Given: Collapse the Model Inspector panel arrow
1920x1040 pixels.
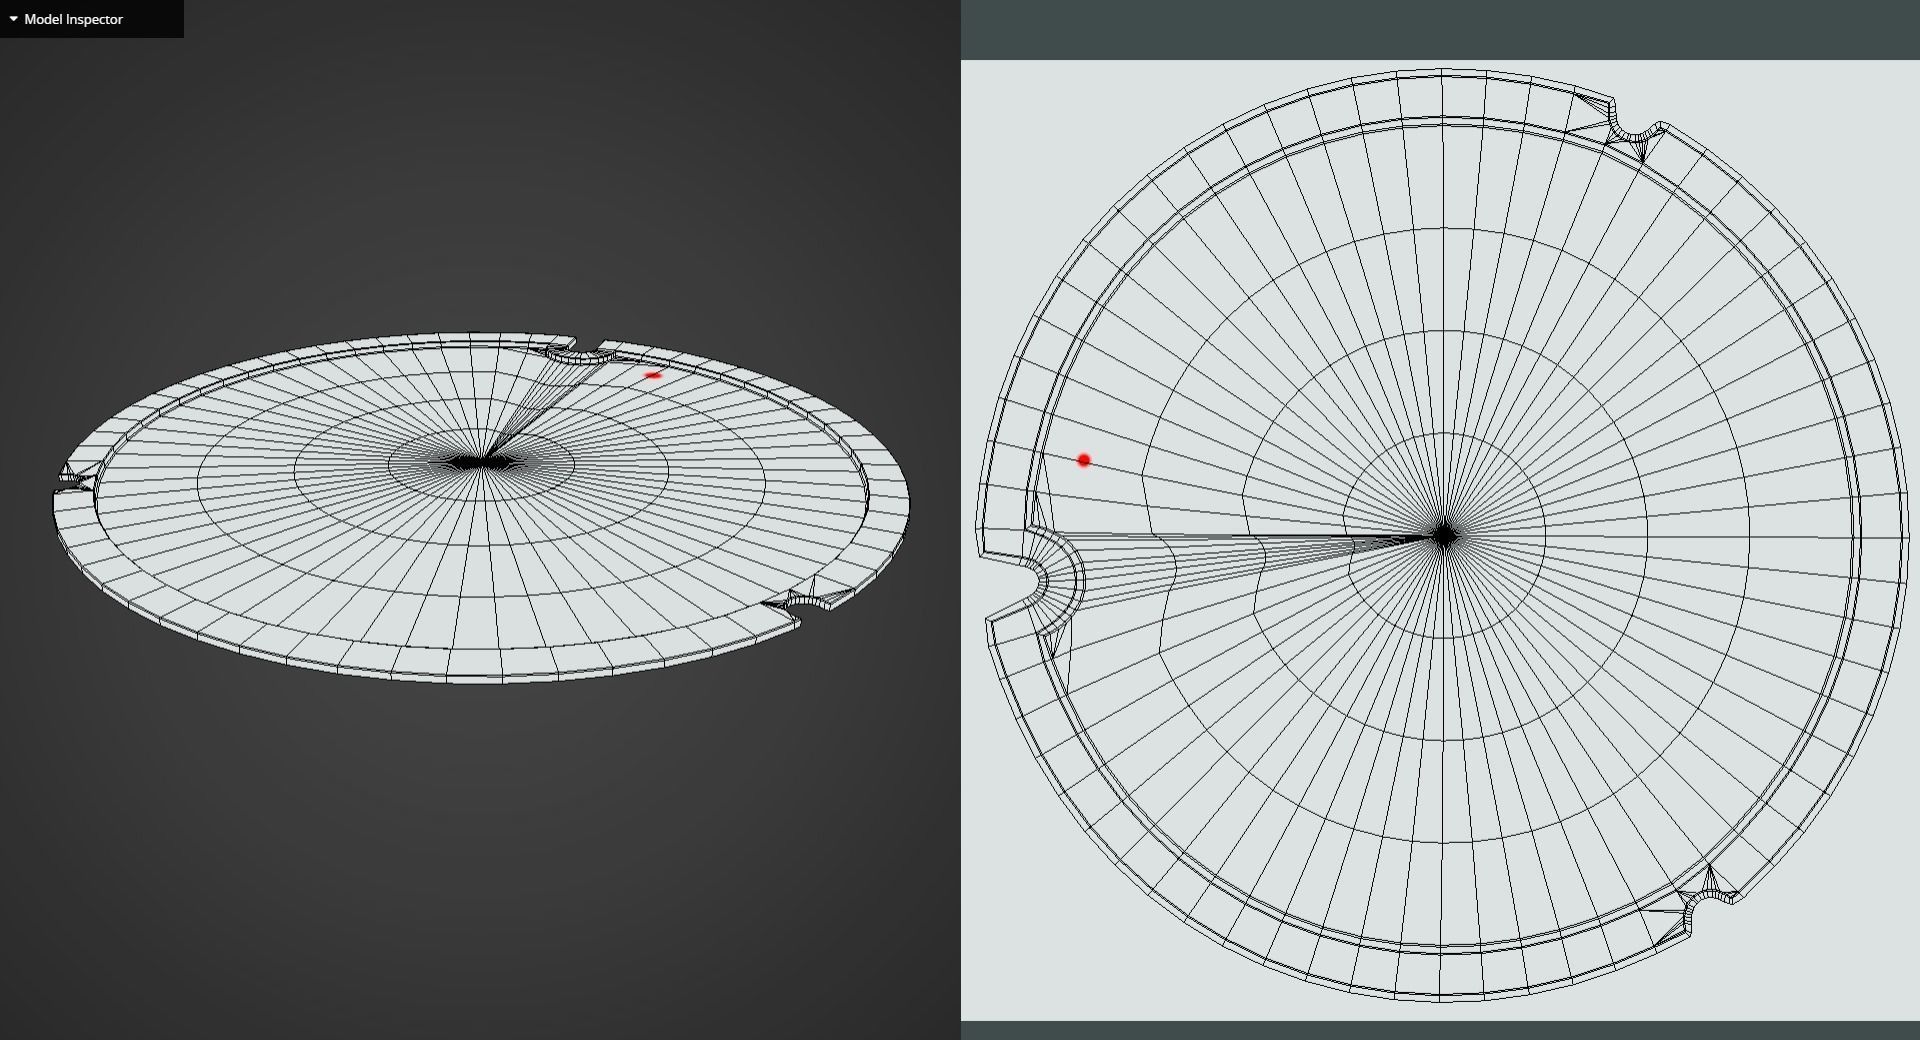Looking at the screenshot, I should (13, 19).
